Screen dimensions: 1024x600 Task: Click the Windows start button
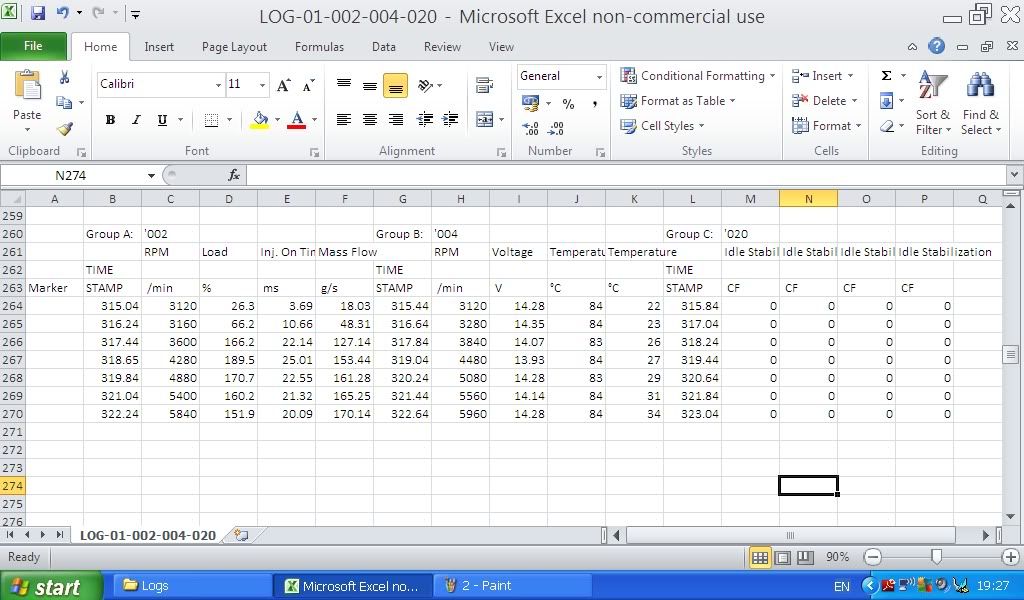(x=51, y=586)
